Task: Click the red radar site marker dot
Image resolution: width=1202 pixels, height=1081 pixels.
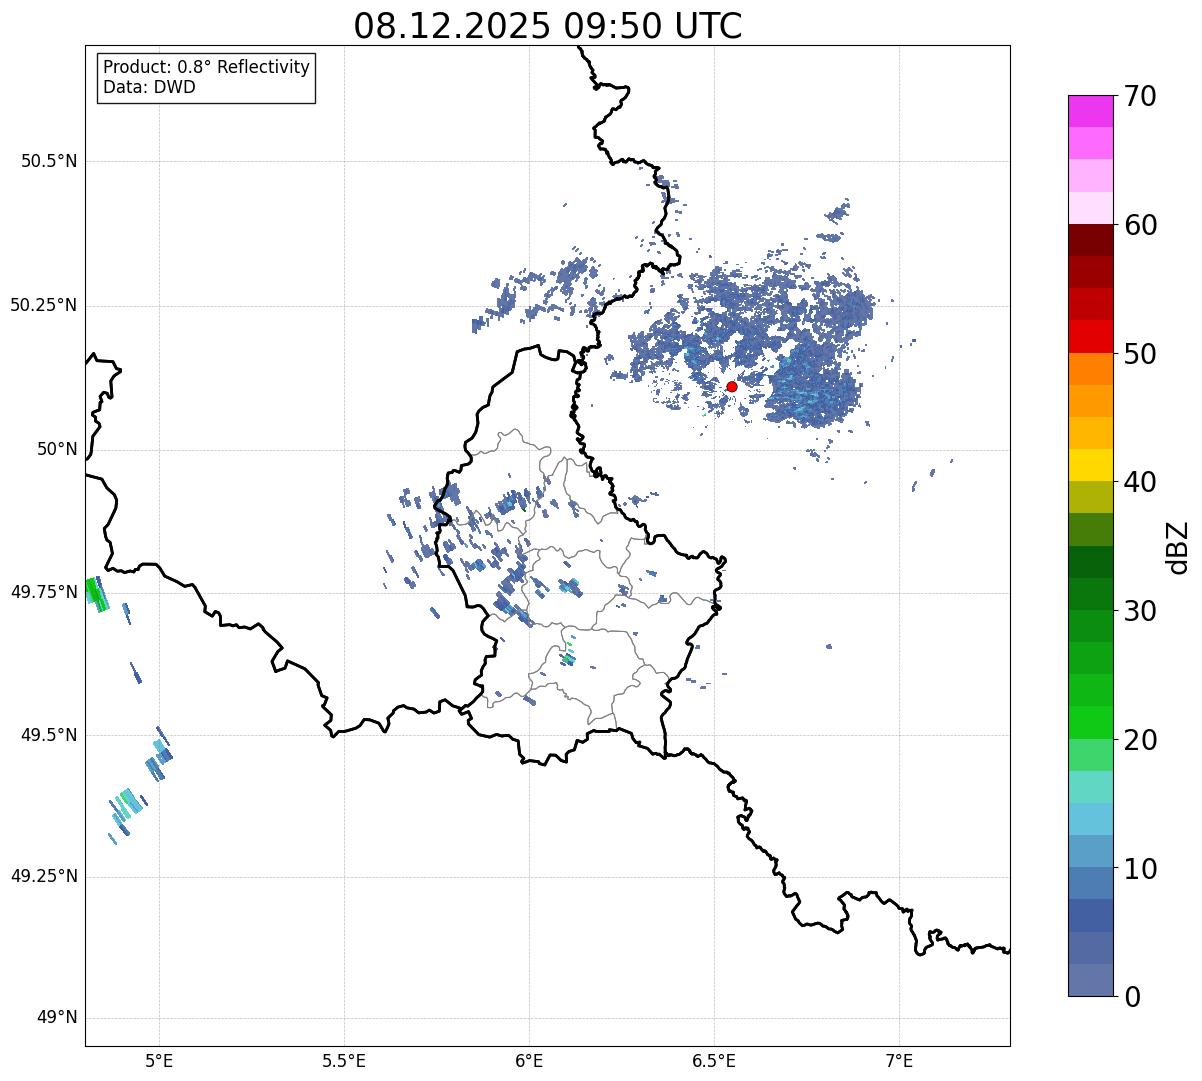Action: 731,386
